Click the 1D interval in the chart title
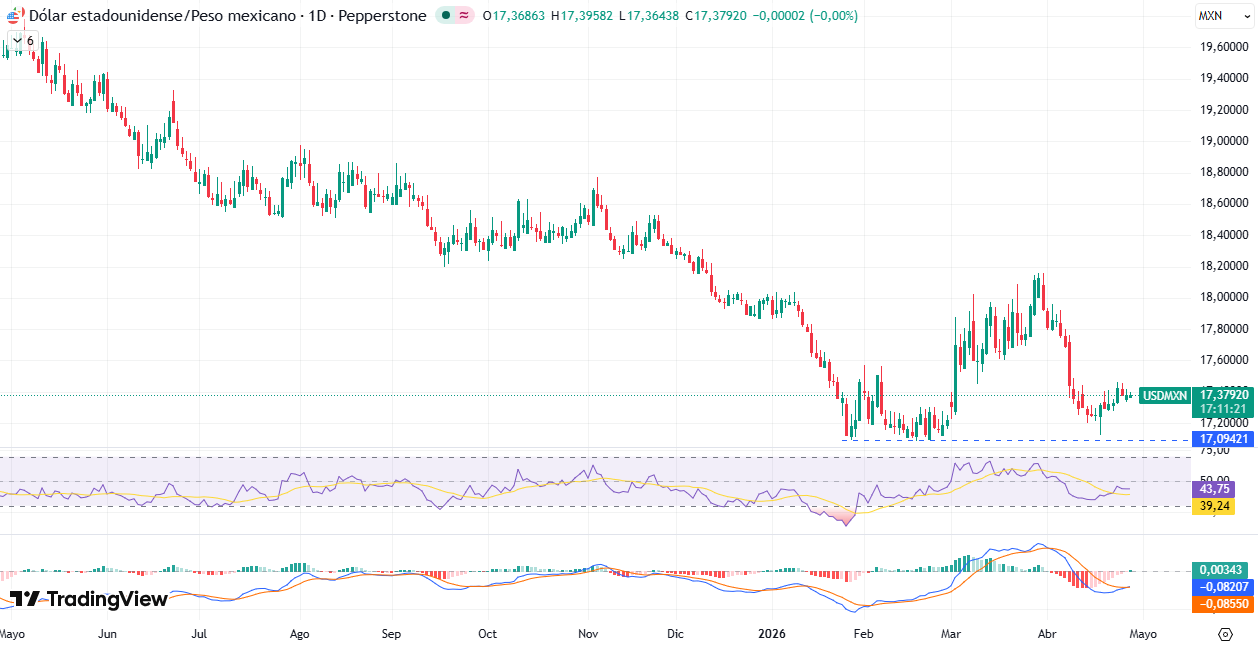 click(x=317, y=16)
